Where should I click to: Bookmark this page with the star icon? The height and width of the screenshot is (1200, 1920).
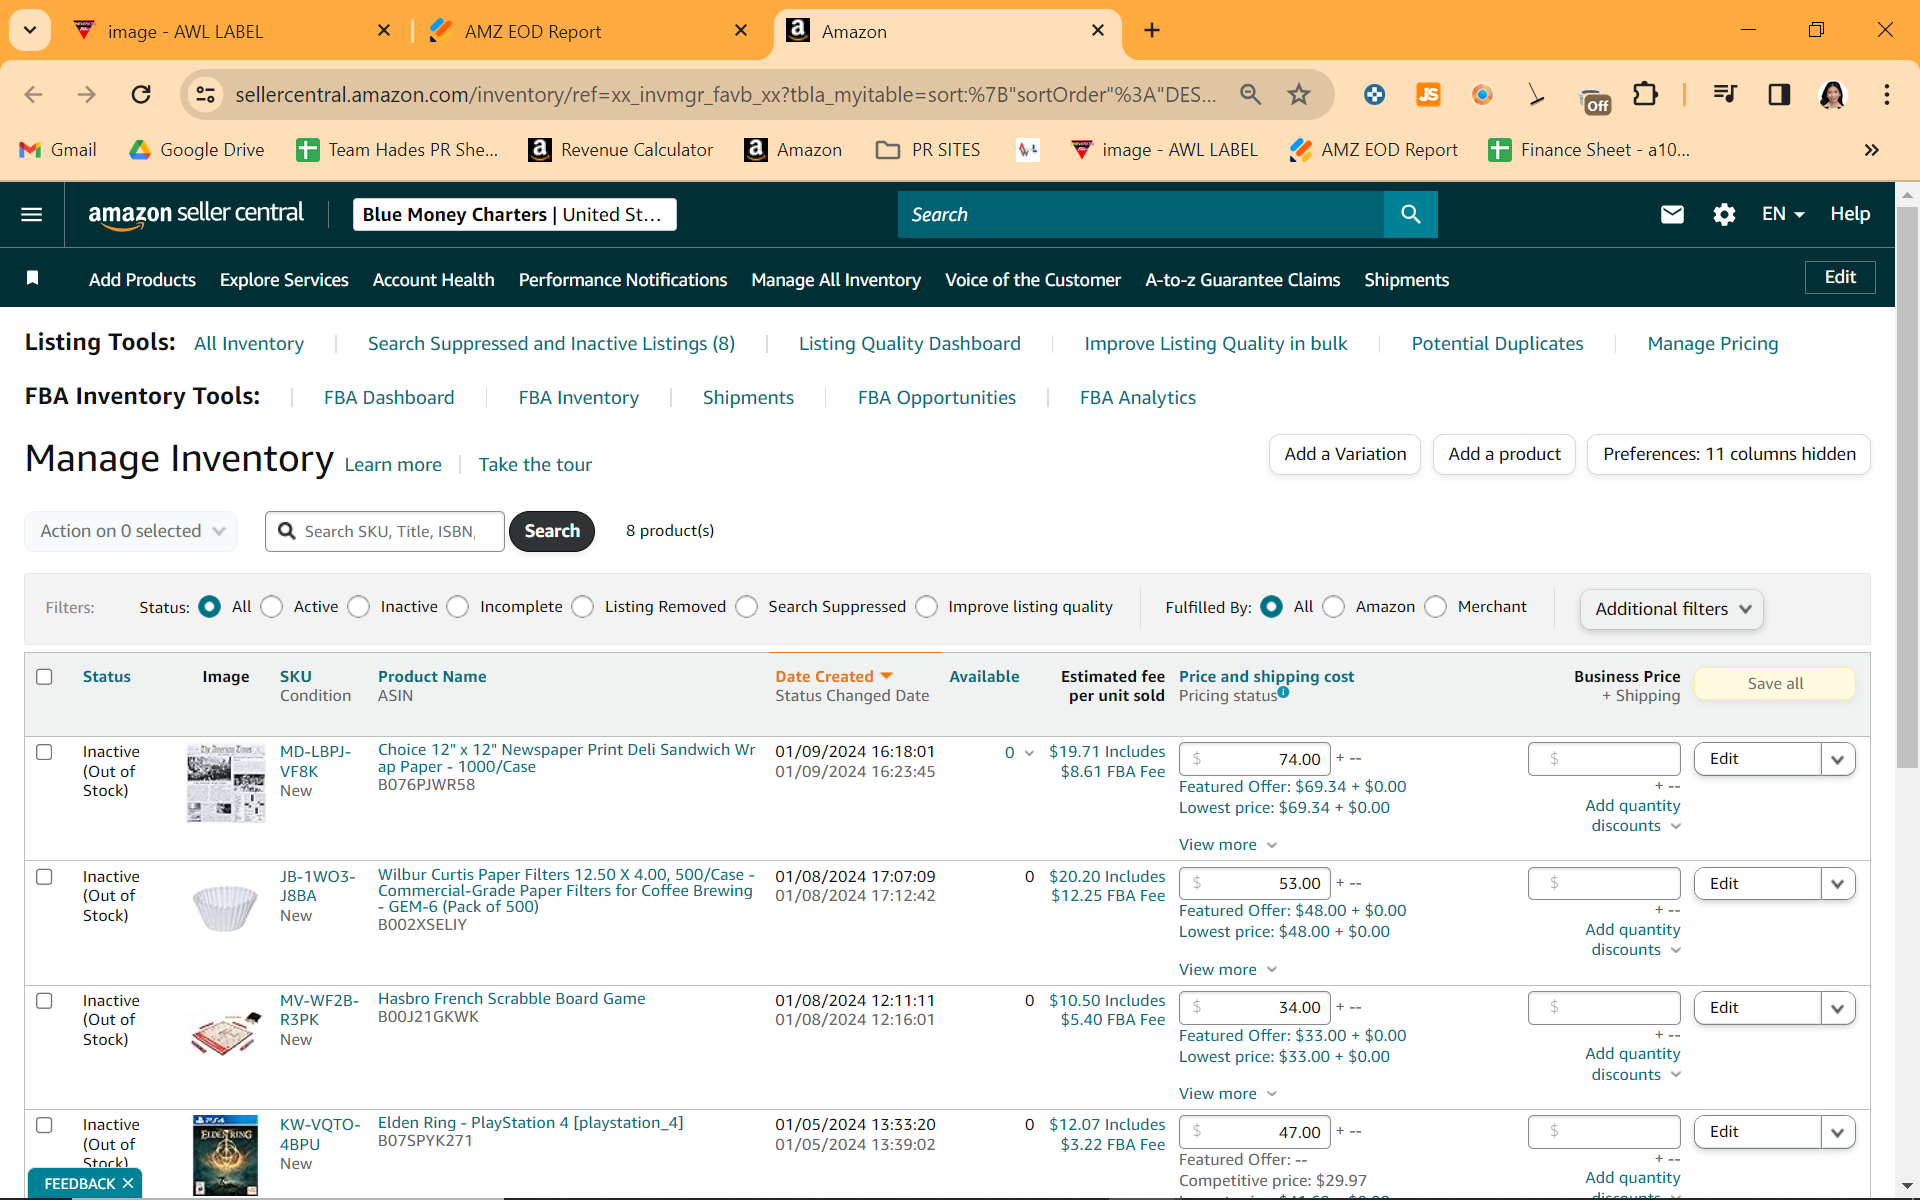coord(1299,95)
